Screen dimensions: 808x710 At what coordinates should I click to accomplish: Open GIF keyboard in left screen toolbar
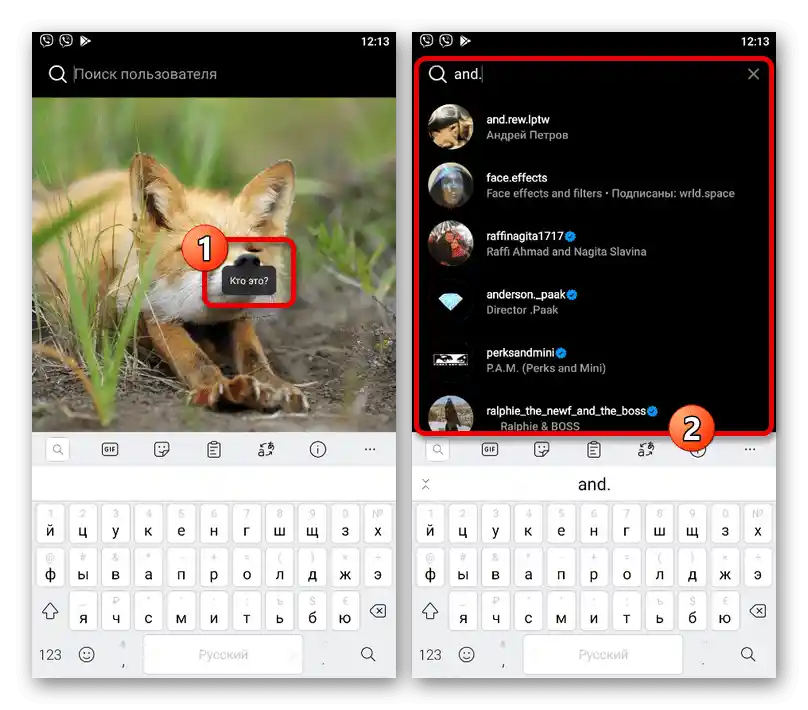coord(110,449)
